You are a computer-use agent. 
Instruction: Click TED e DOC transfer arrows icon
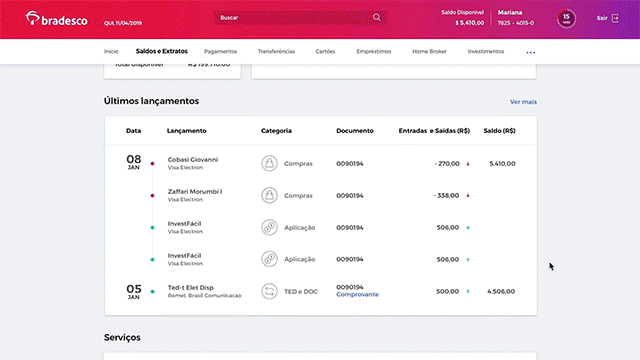click(269, 291)
